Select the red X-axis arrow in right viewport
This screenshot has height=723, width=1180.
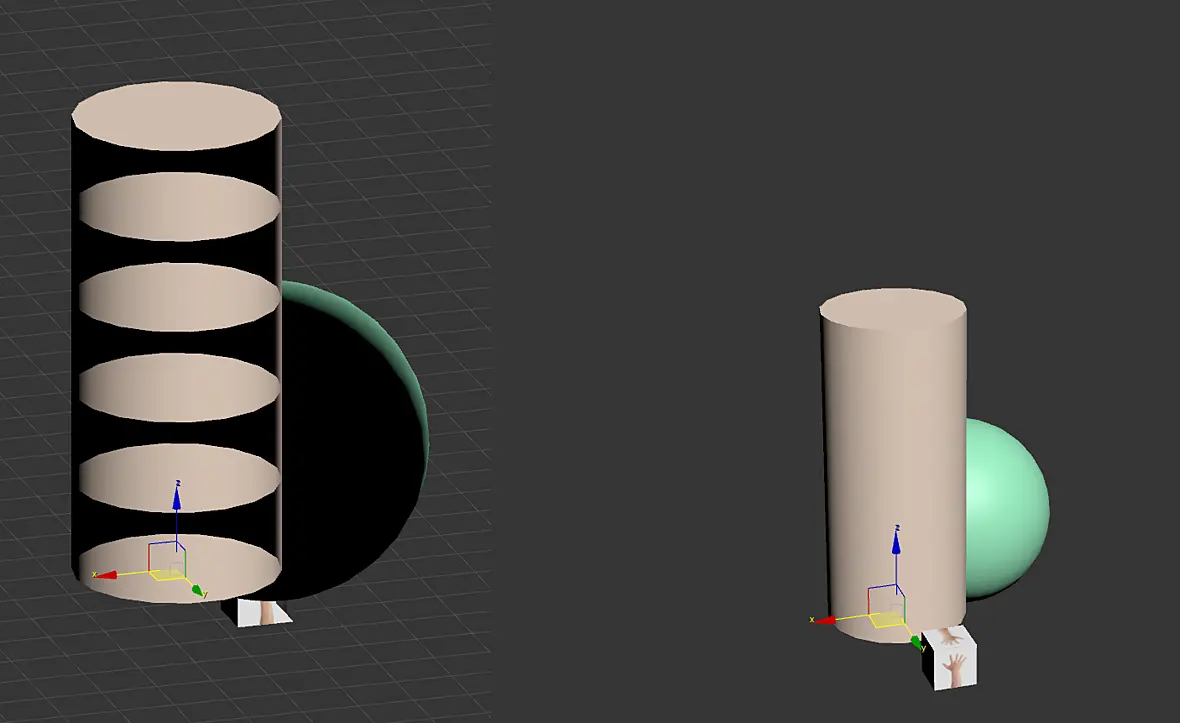click(x=826, y=620)
